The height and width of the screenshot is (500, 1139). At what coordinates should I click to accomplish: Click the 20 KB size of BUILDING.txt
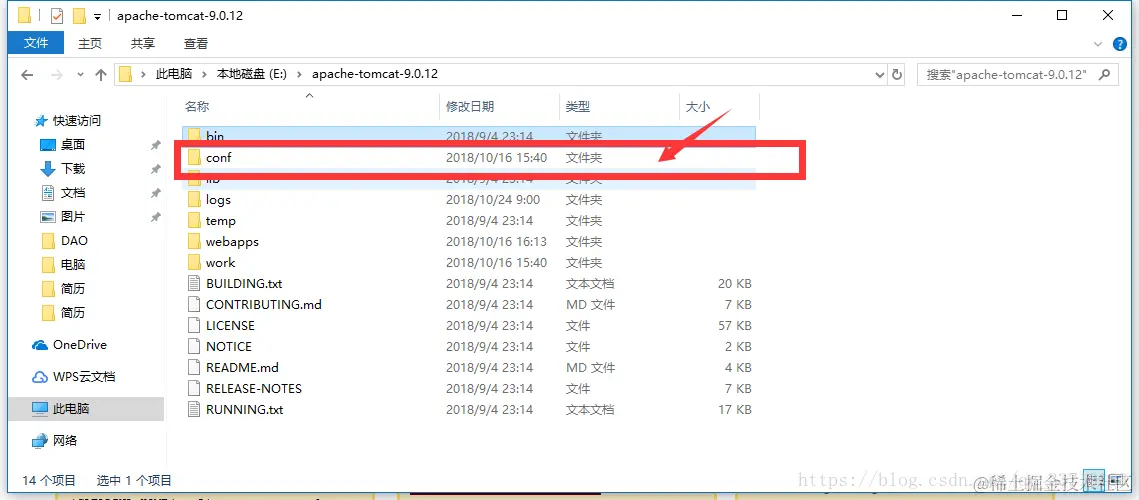click(734, 283)
